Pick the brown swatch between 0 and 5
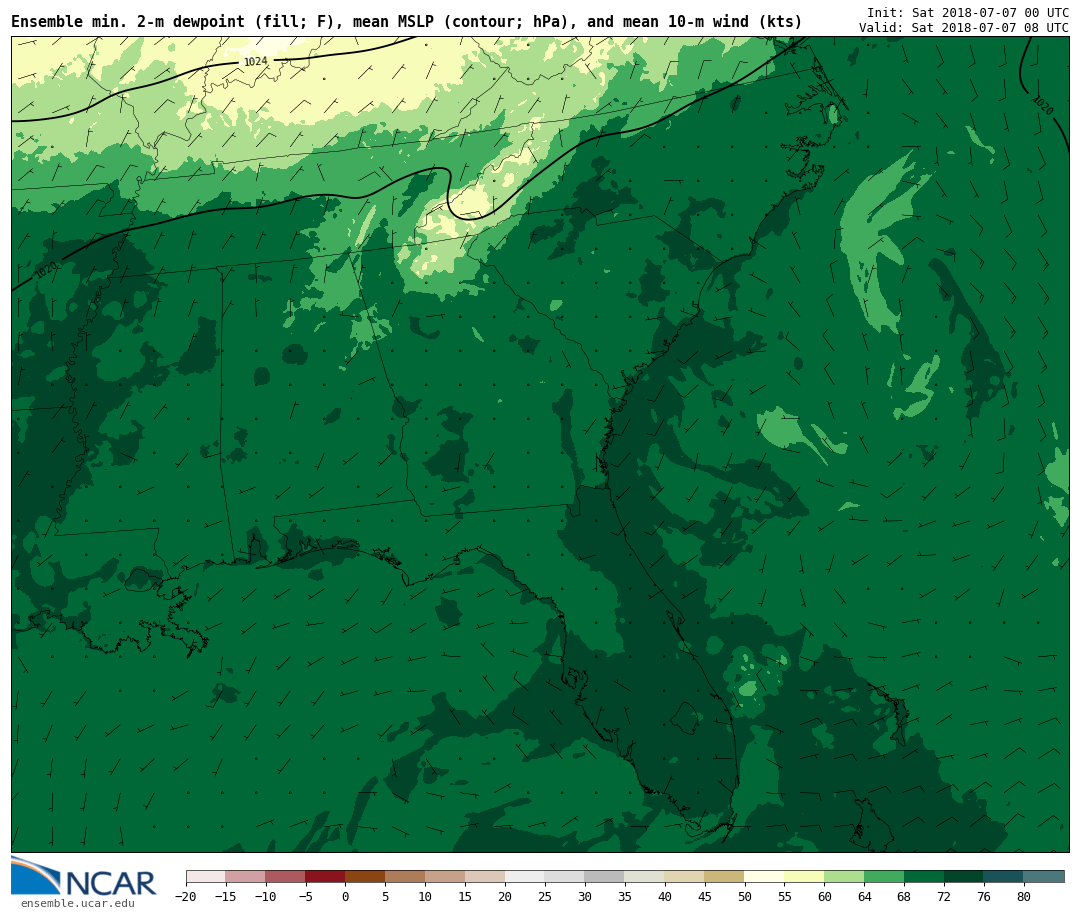 click(365, 877)
